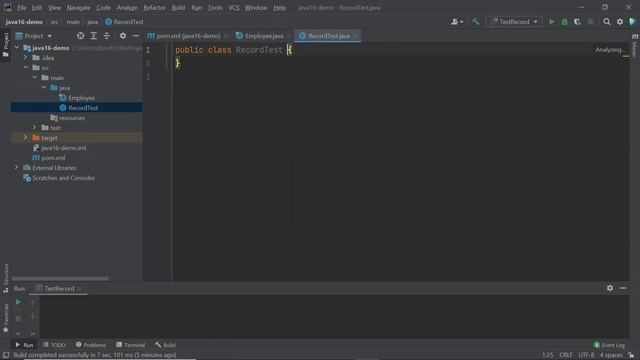Expand the target folder
Viewport: 640px width, 360px height.
25,138
